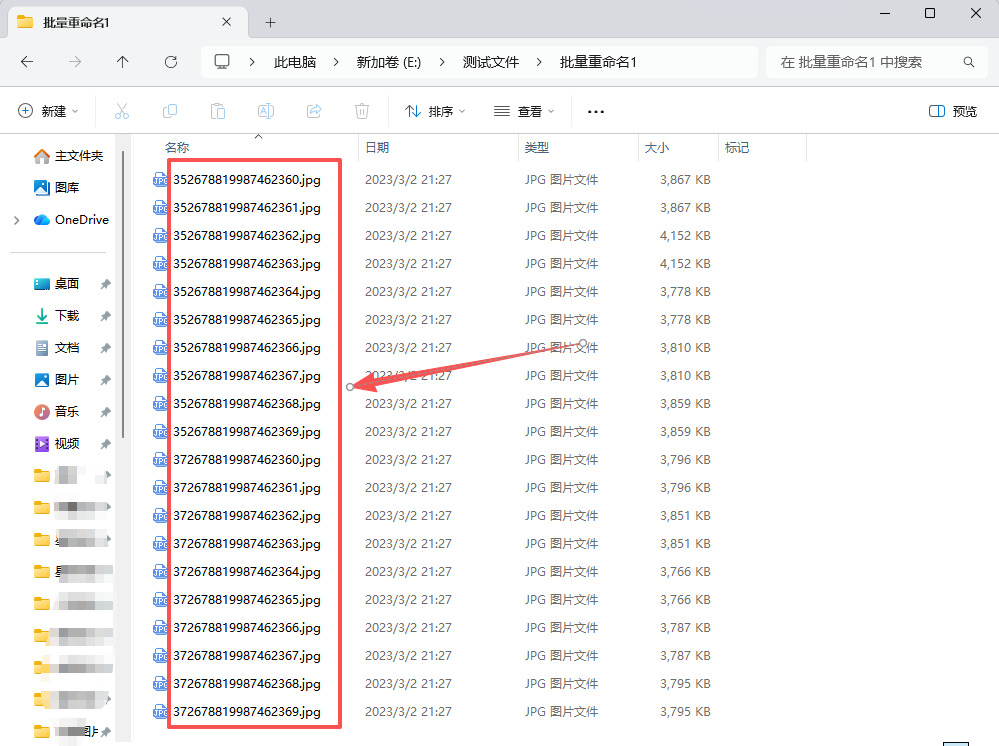Click the search magnifier icon
The image size is (999, 746).
click(x=968, y=62)
